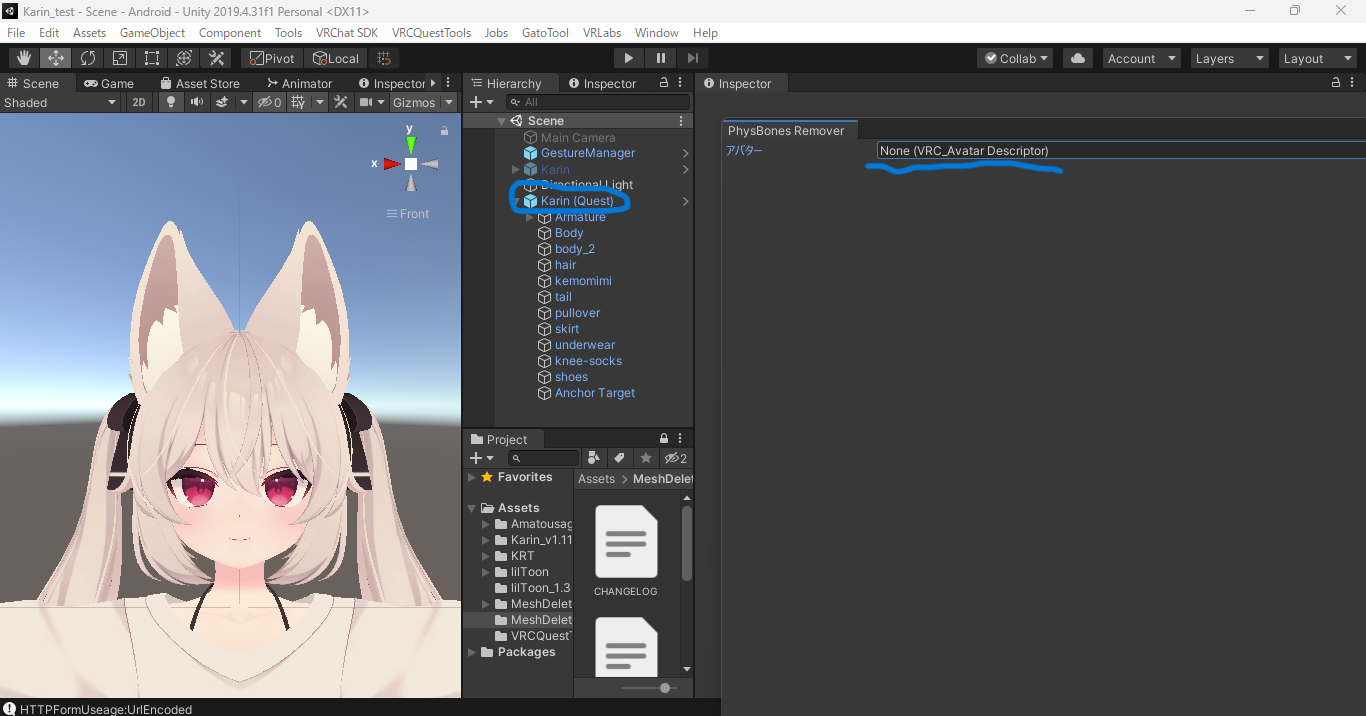Lock the PhysBones Remover window's Inspector panel
This screenshot has width=1366, height=716.
(x=1337, y=83)
